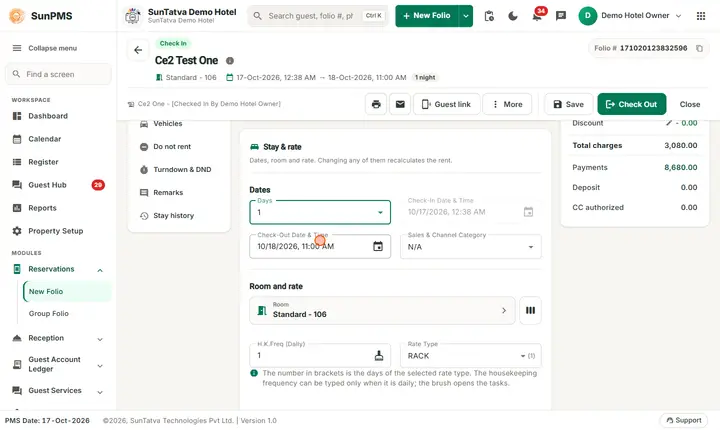
Task: Focus the Find a screen field
Action: 58,74
